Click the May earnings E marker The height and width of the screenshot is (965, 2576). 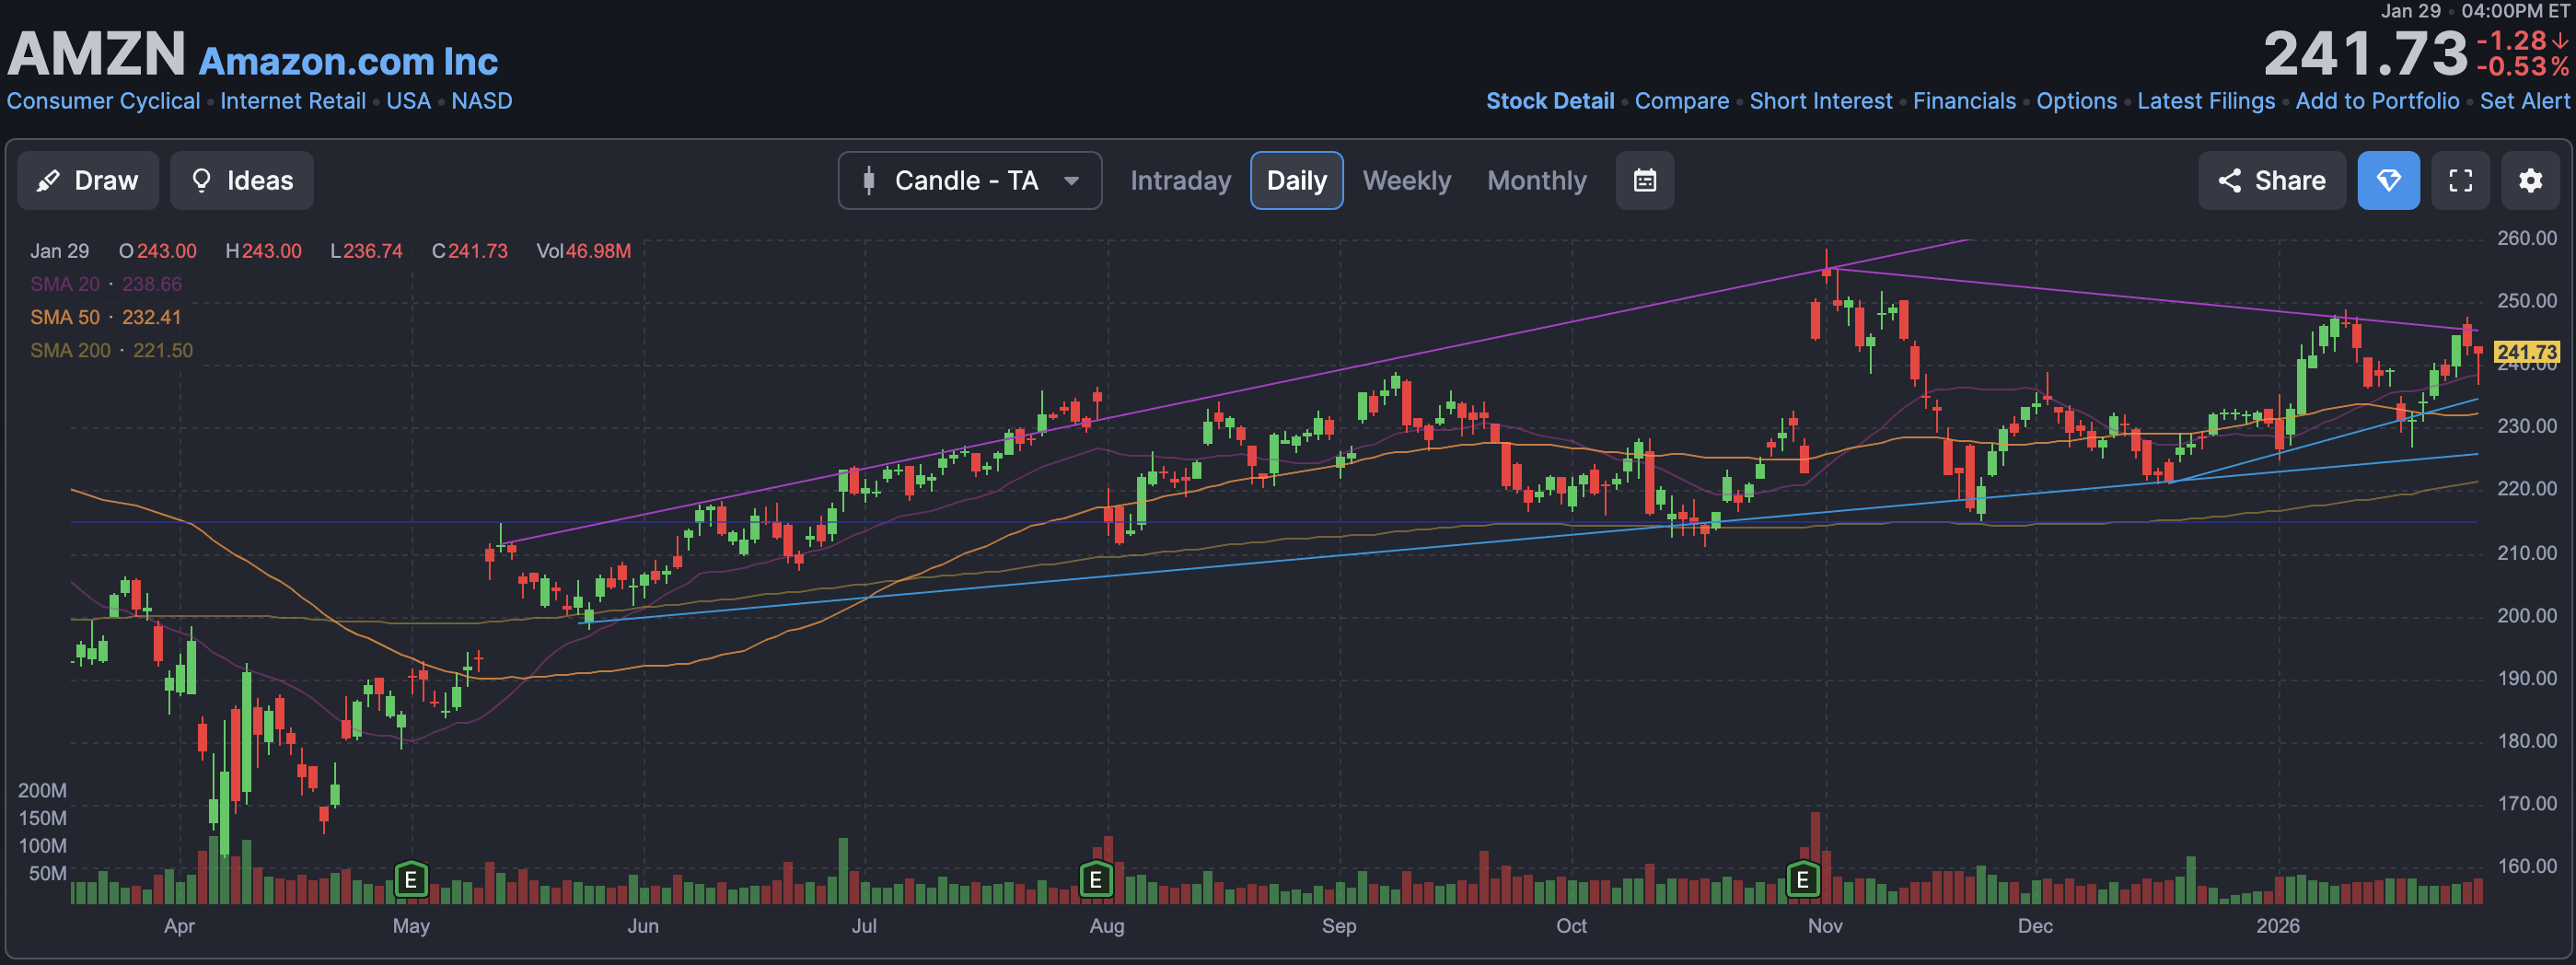click(x=411, y=880)
